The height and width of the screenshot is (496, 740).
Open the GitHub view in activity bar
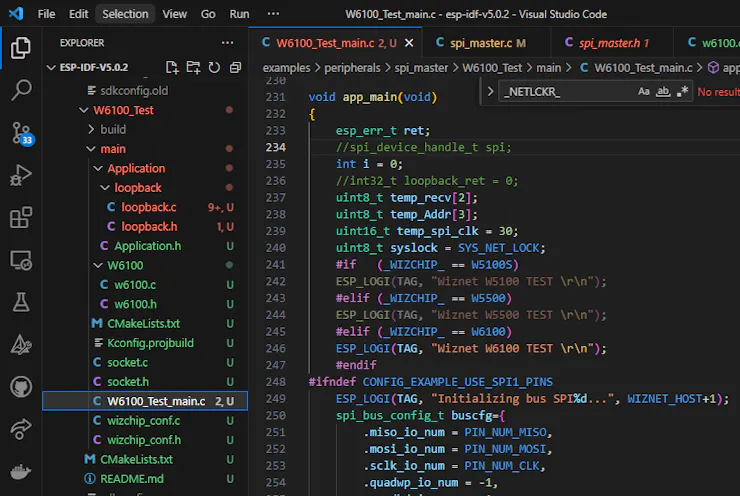pyautogui.click(x=21, y=387)
